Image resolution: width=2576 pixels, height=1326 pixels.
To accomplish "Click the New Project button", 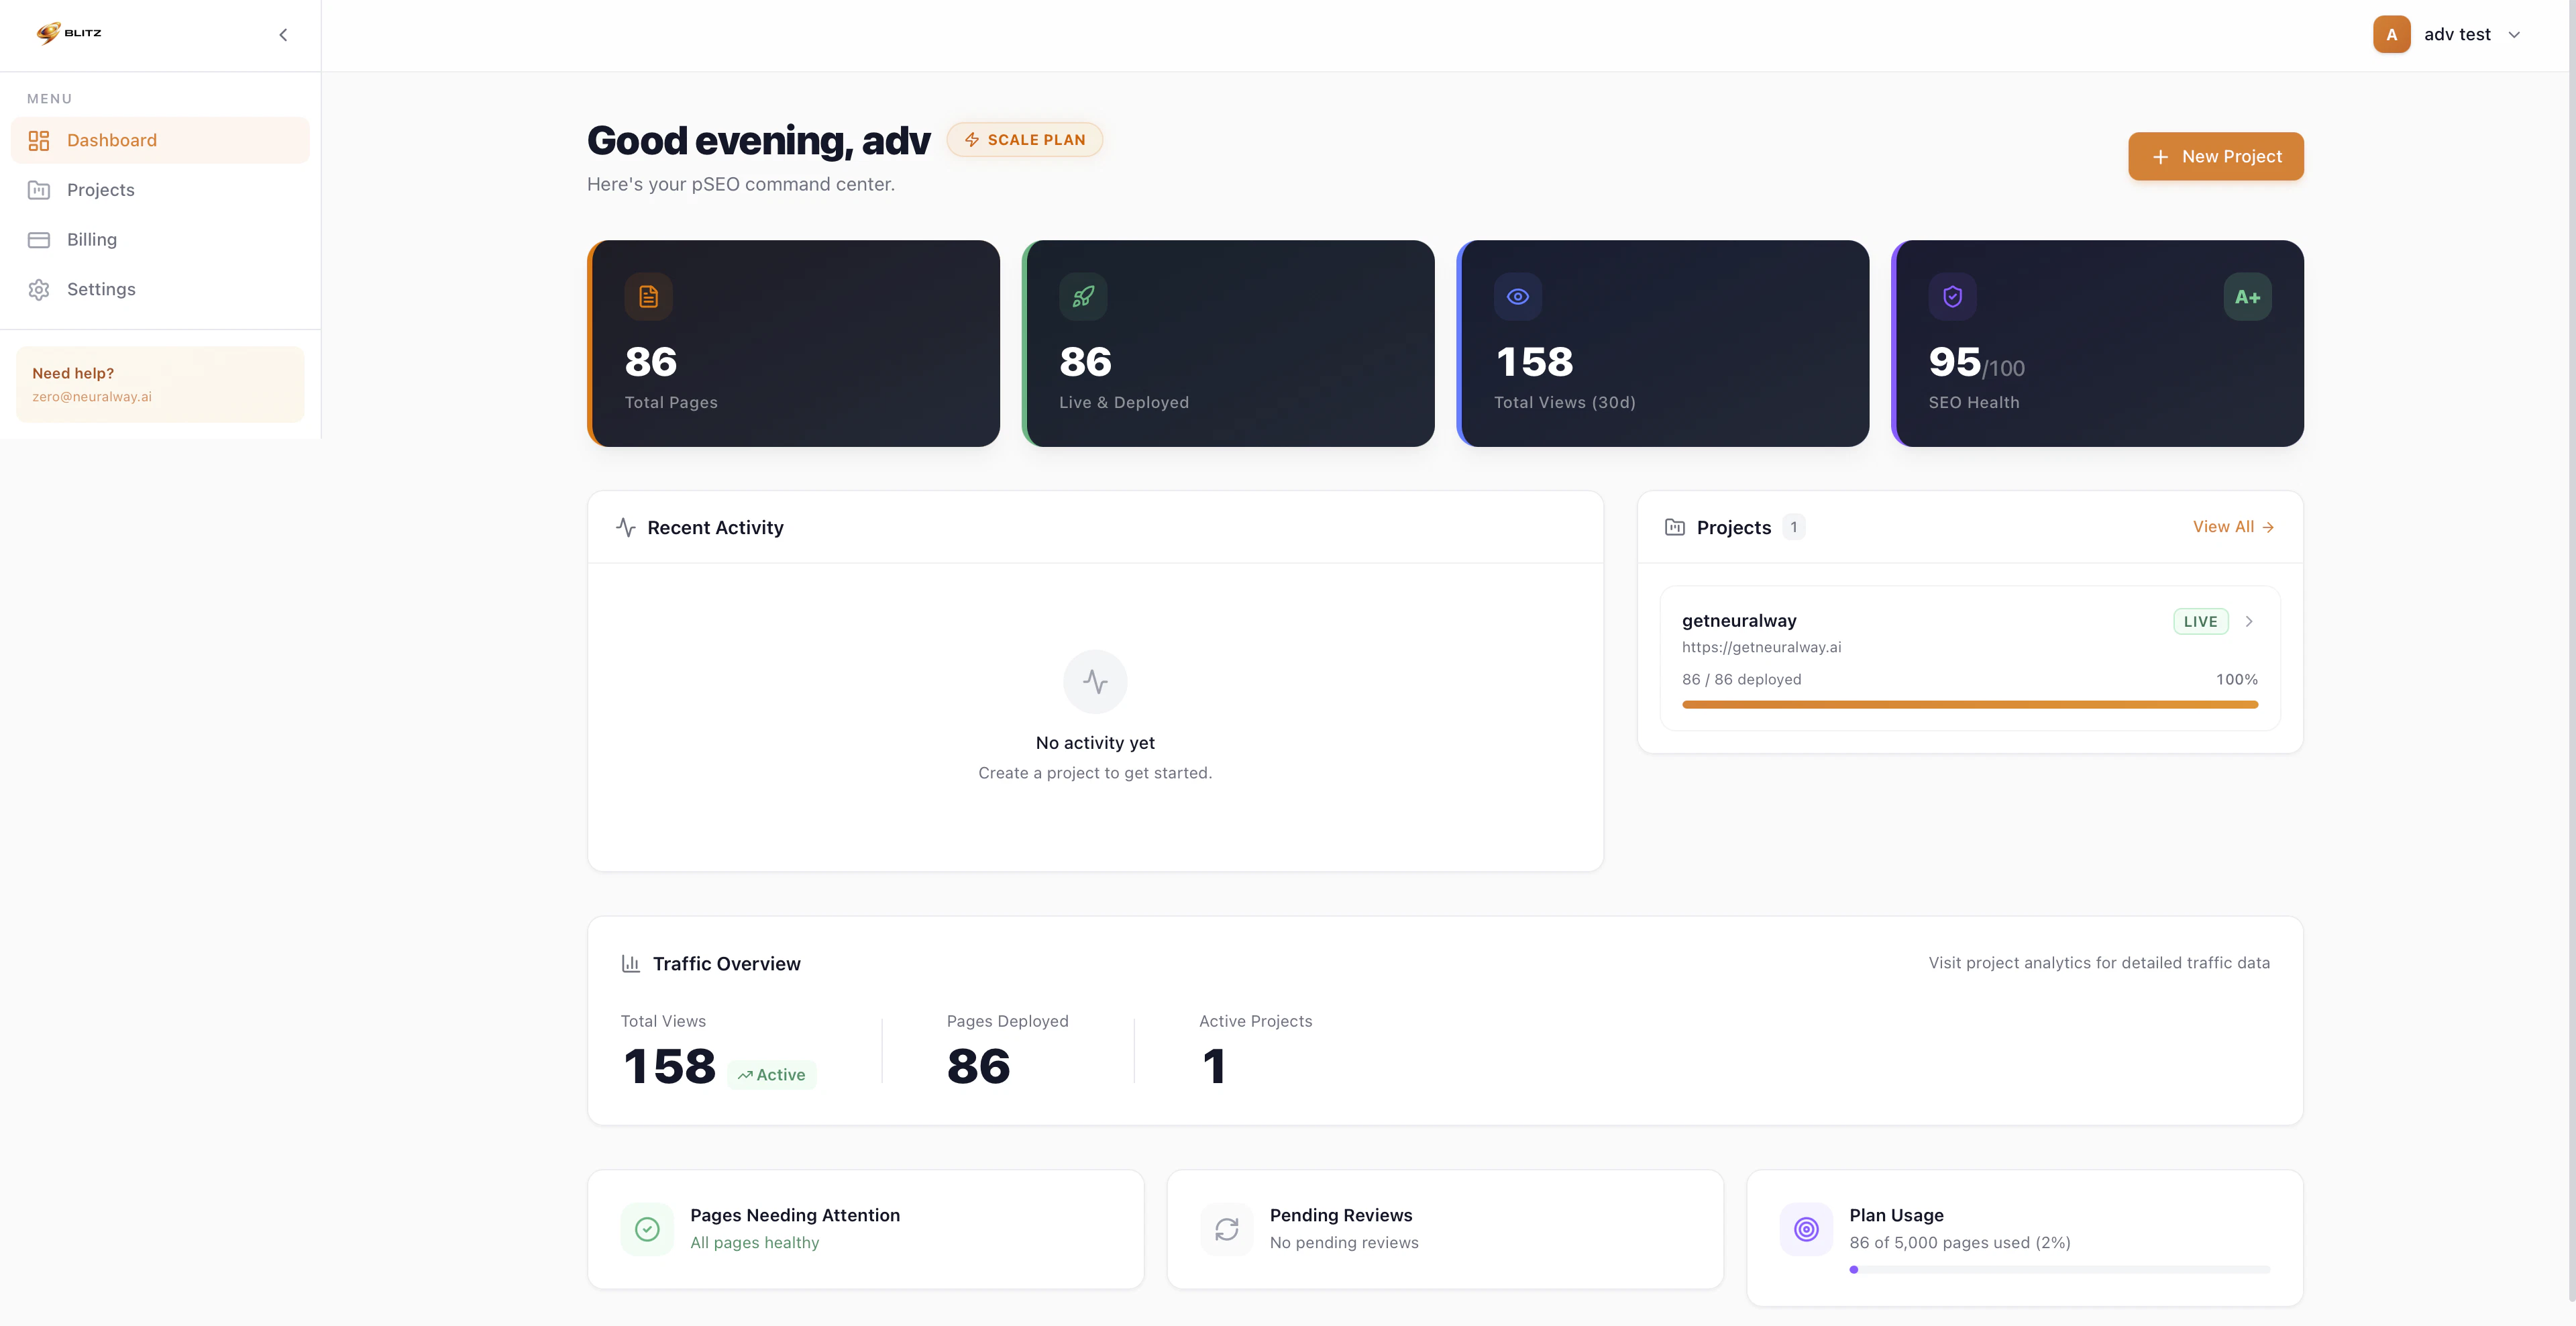I will click(2215, 157).
